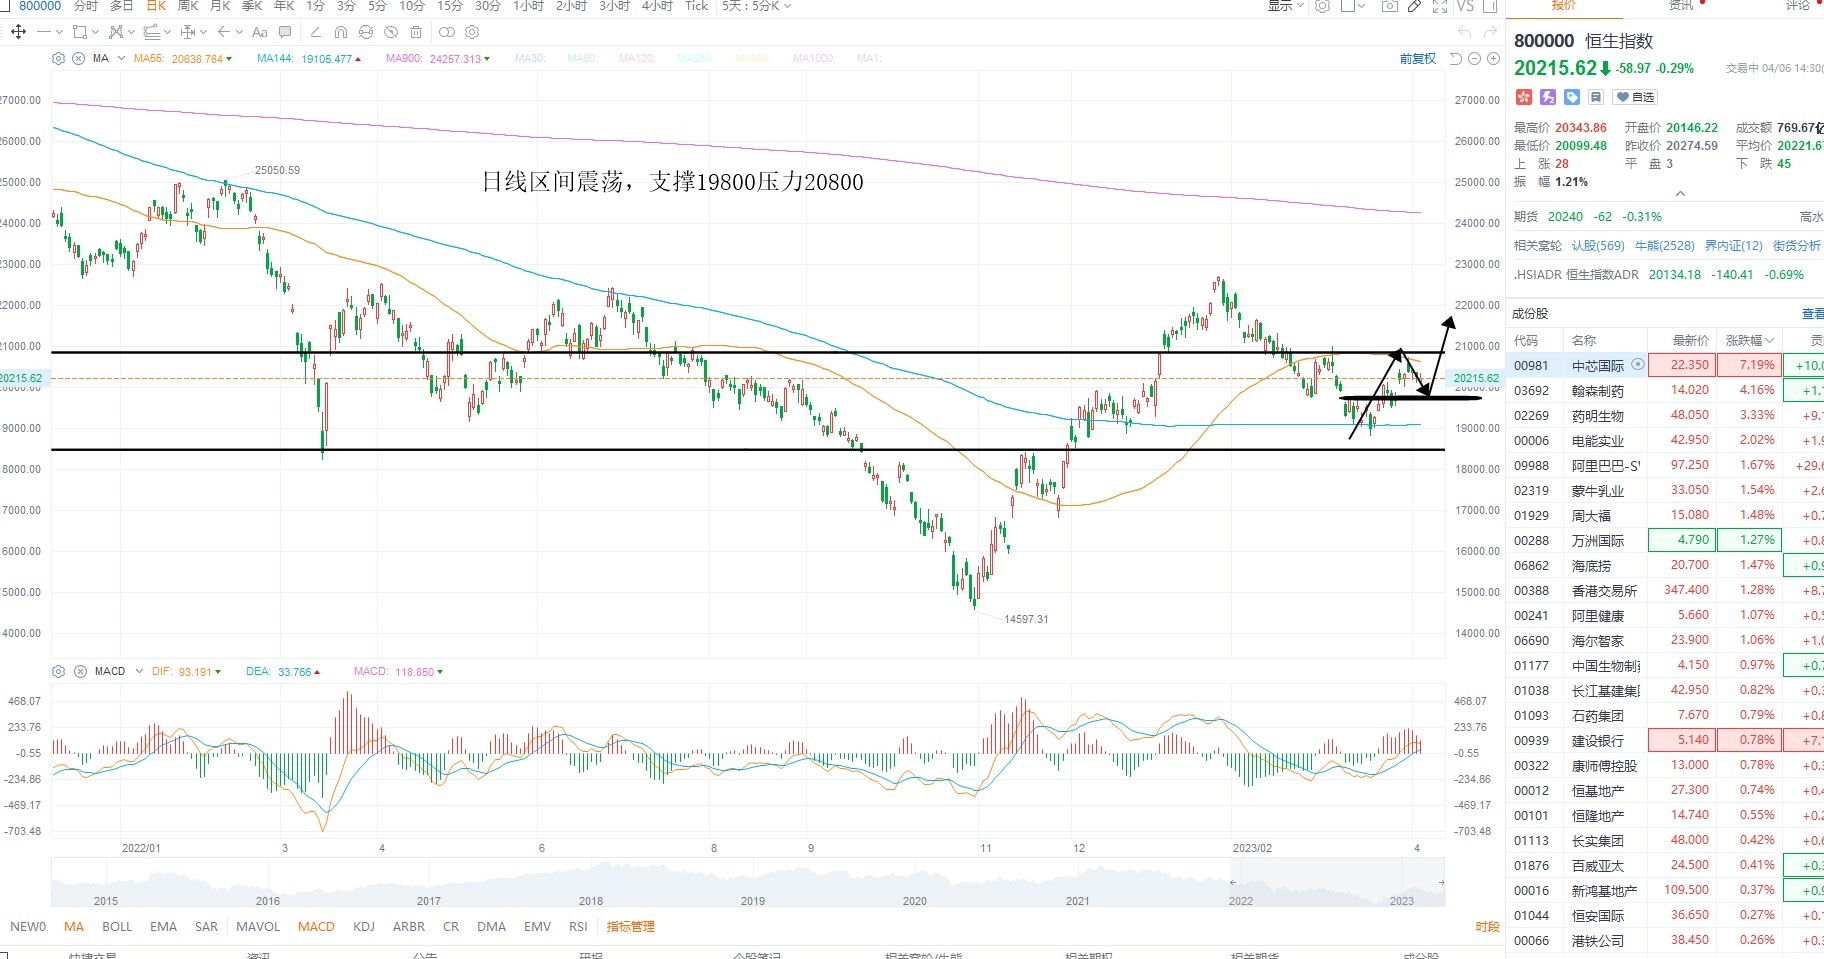Reset chart zoom with the rotate icon
The height and width of the screenshot is (959, 1824).
pos(1456,59)
